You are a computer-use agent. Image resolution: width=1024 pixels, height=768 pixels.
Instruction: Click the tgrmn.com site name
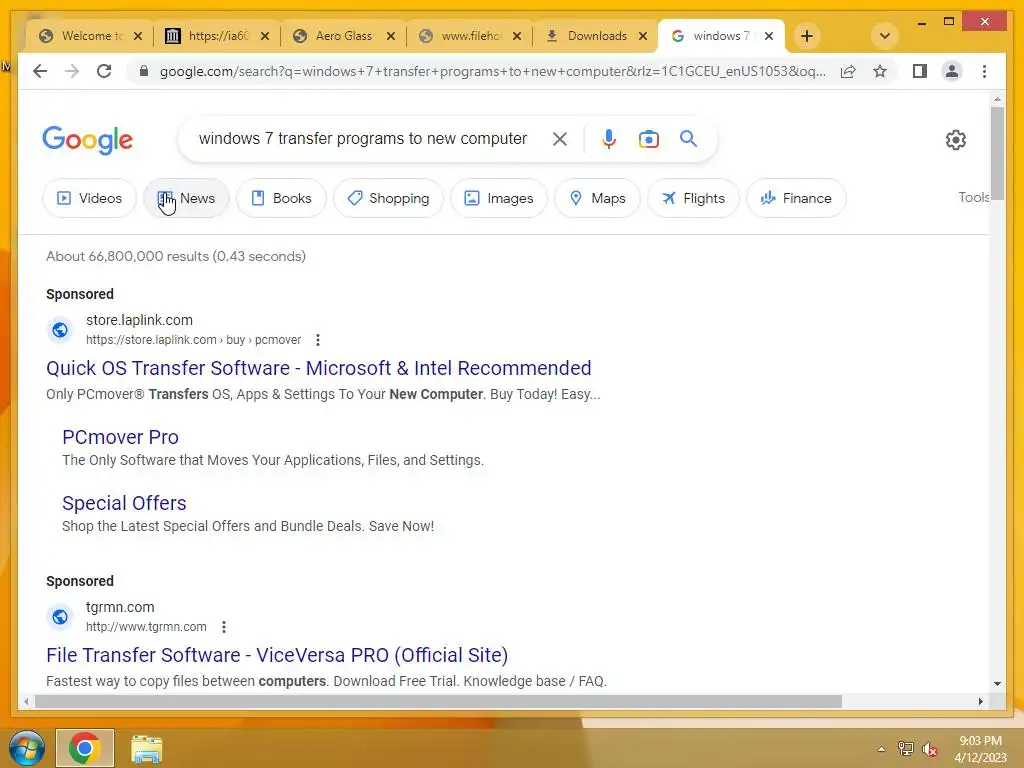click(120, 607)
